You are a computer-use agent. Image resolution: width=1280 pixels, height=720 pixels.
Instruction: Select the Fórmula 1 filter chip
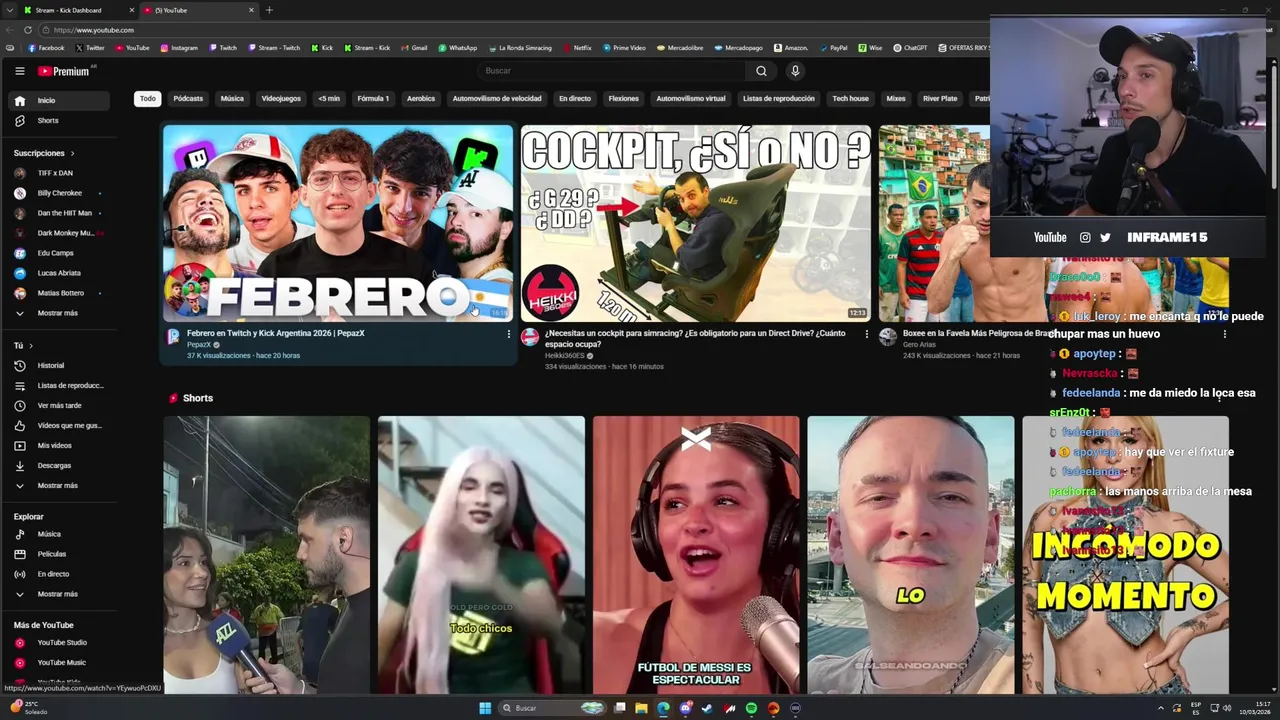[373, 99]
